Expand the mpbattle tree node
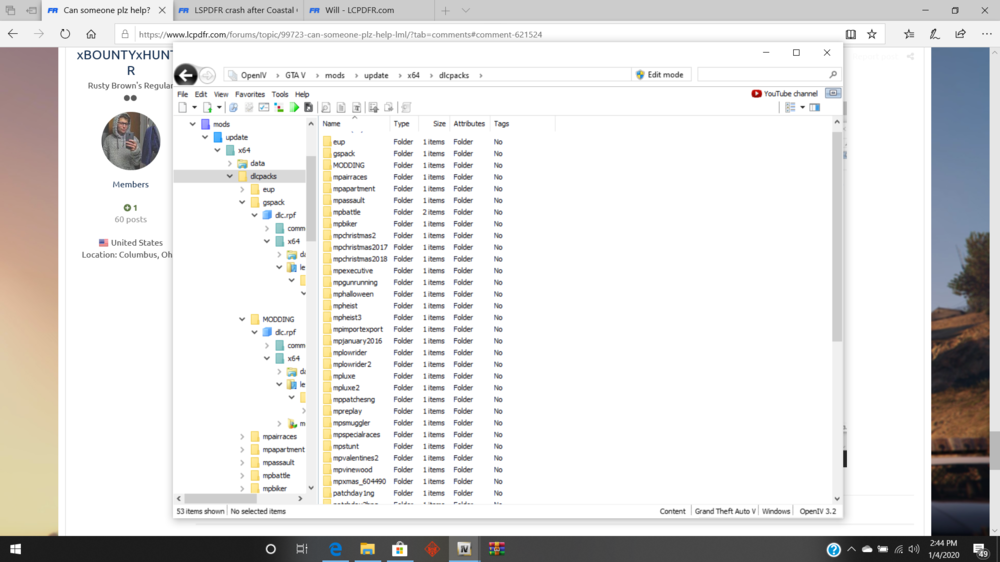The width and height of the screenshot is (1000, 562). pos(242,475)
